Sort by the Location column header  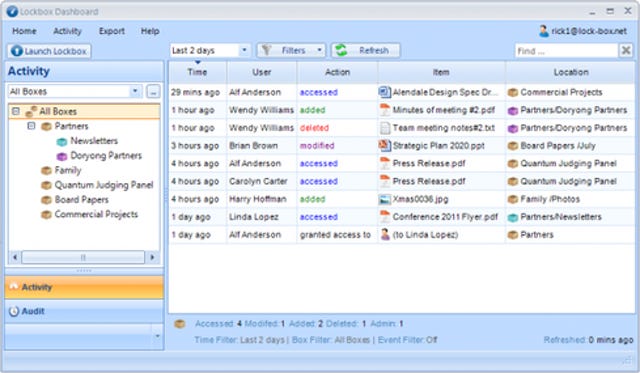point(571,72)
